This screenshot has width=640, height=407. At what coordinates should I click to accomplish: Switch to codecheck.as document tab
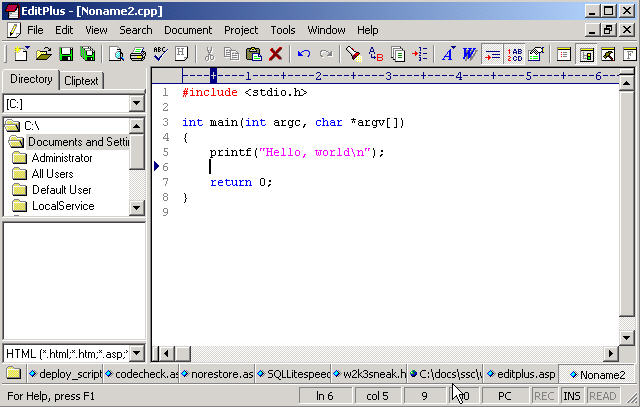pos(142,374)
